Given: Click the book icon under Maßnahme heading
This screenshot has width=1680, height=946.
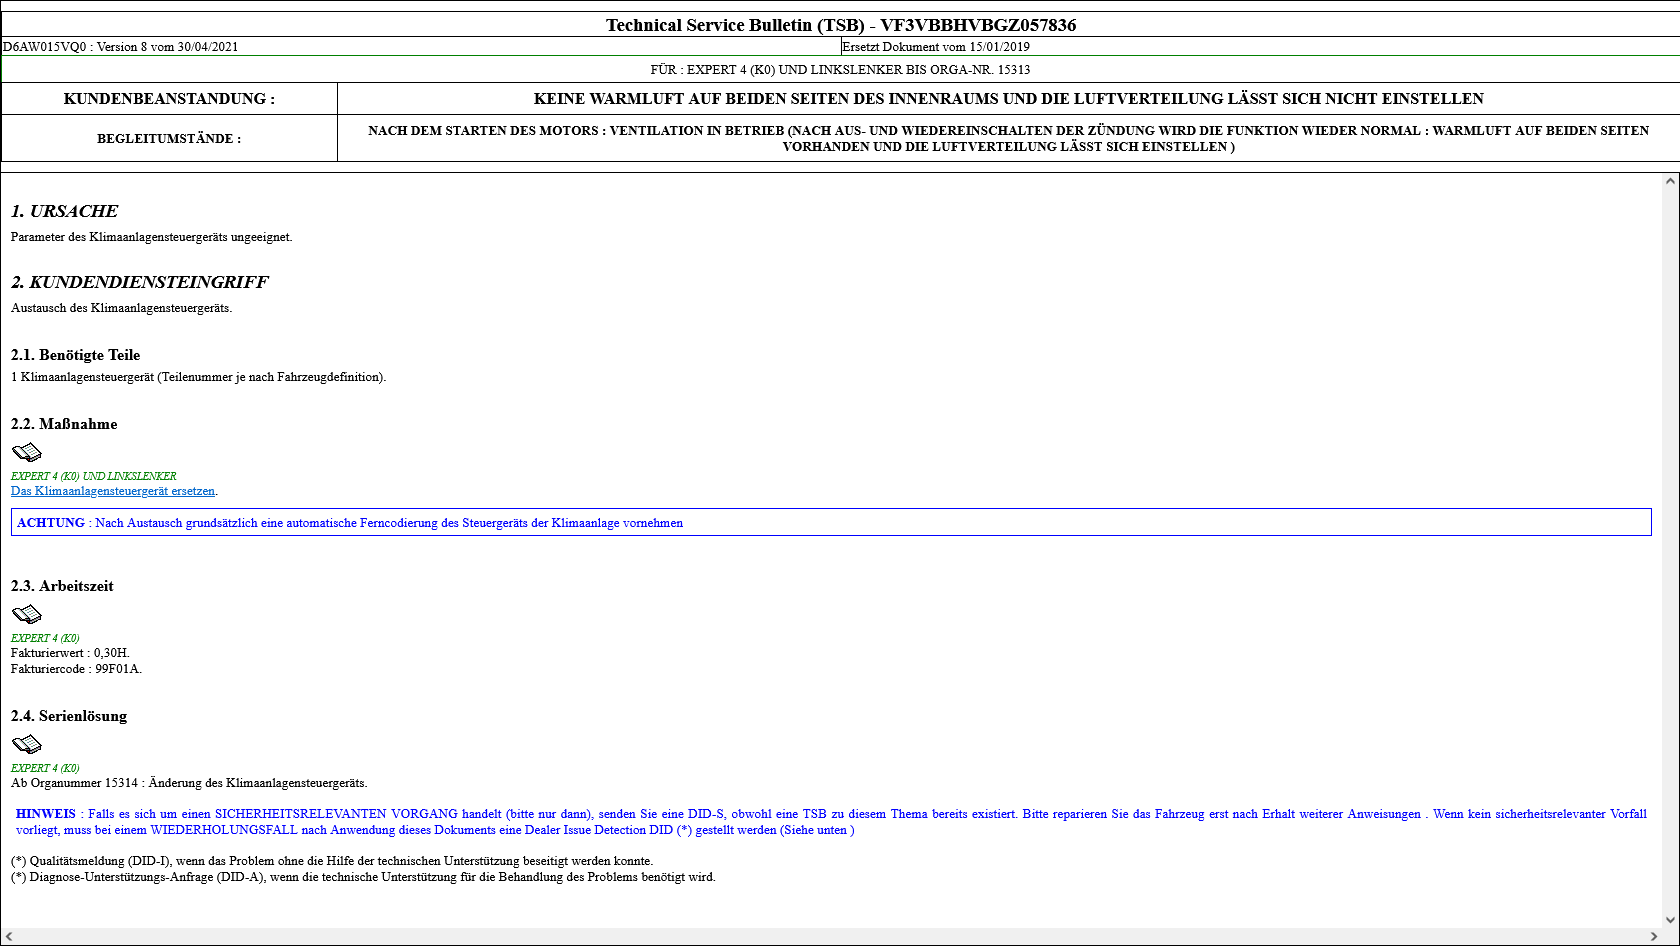Looking at the screenshot, I should 26,452.
